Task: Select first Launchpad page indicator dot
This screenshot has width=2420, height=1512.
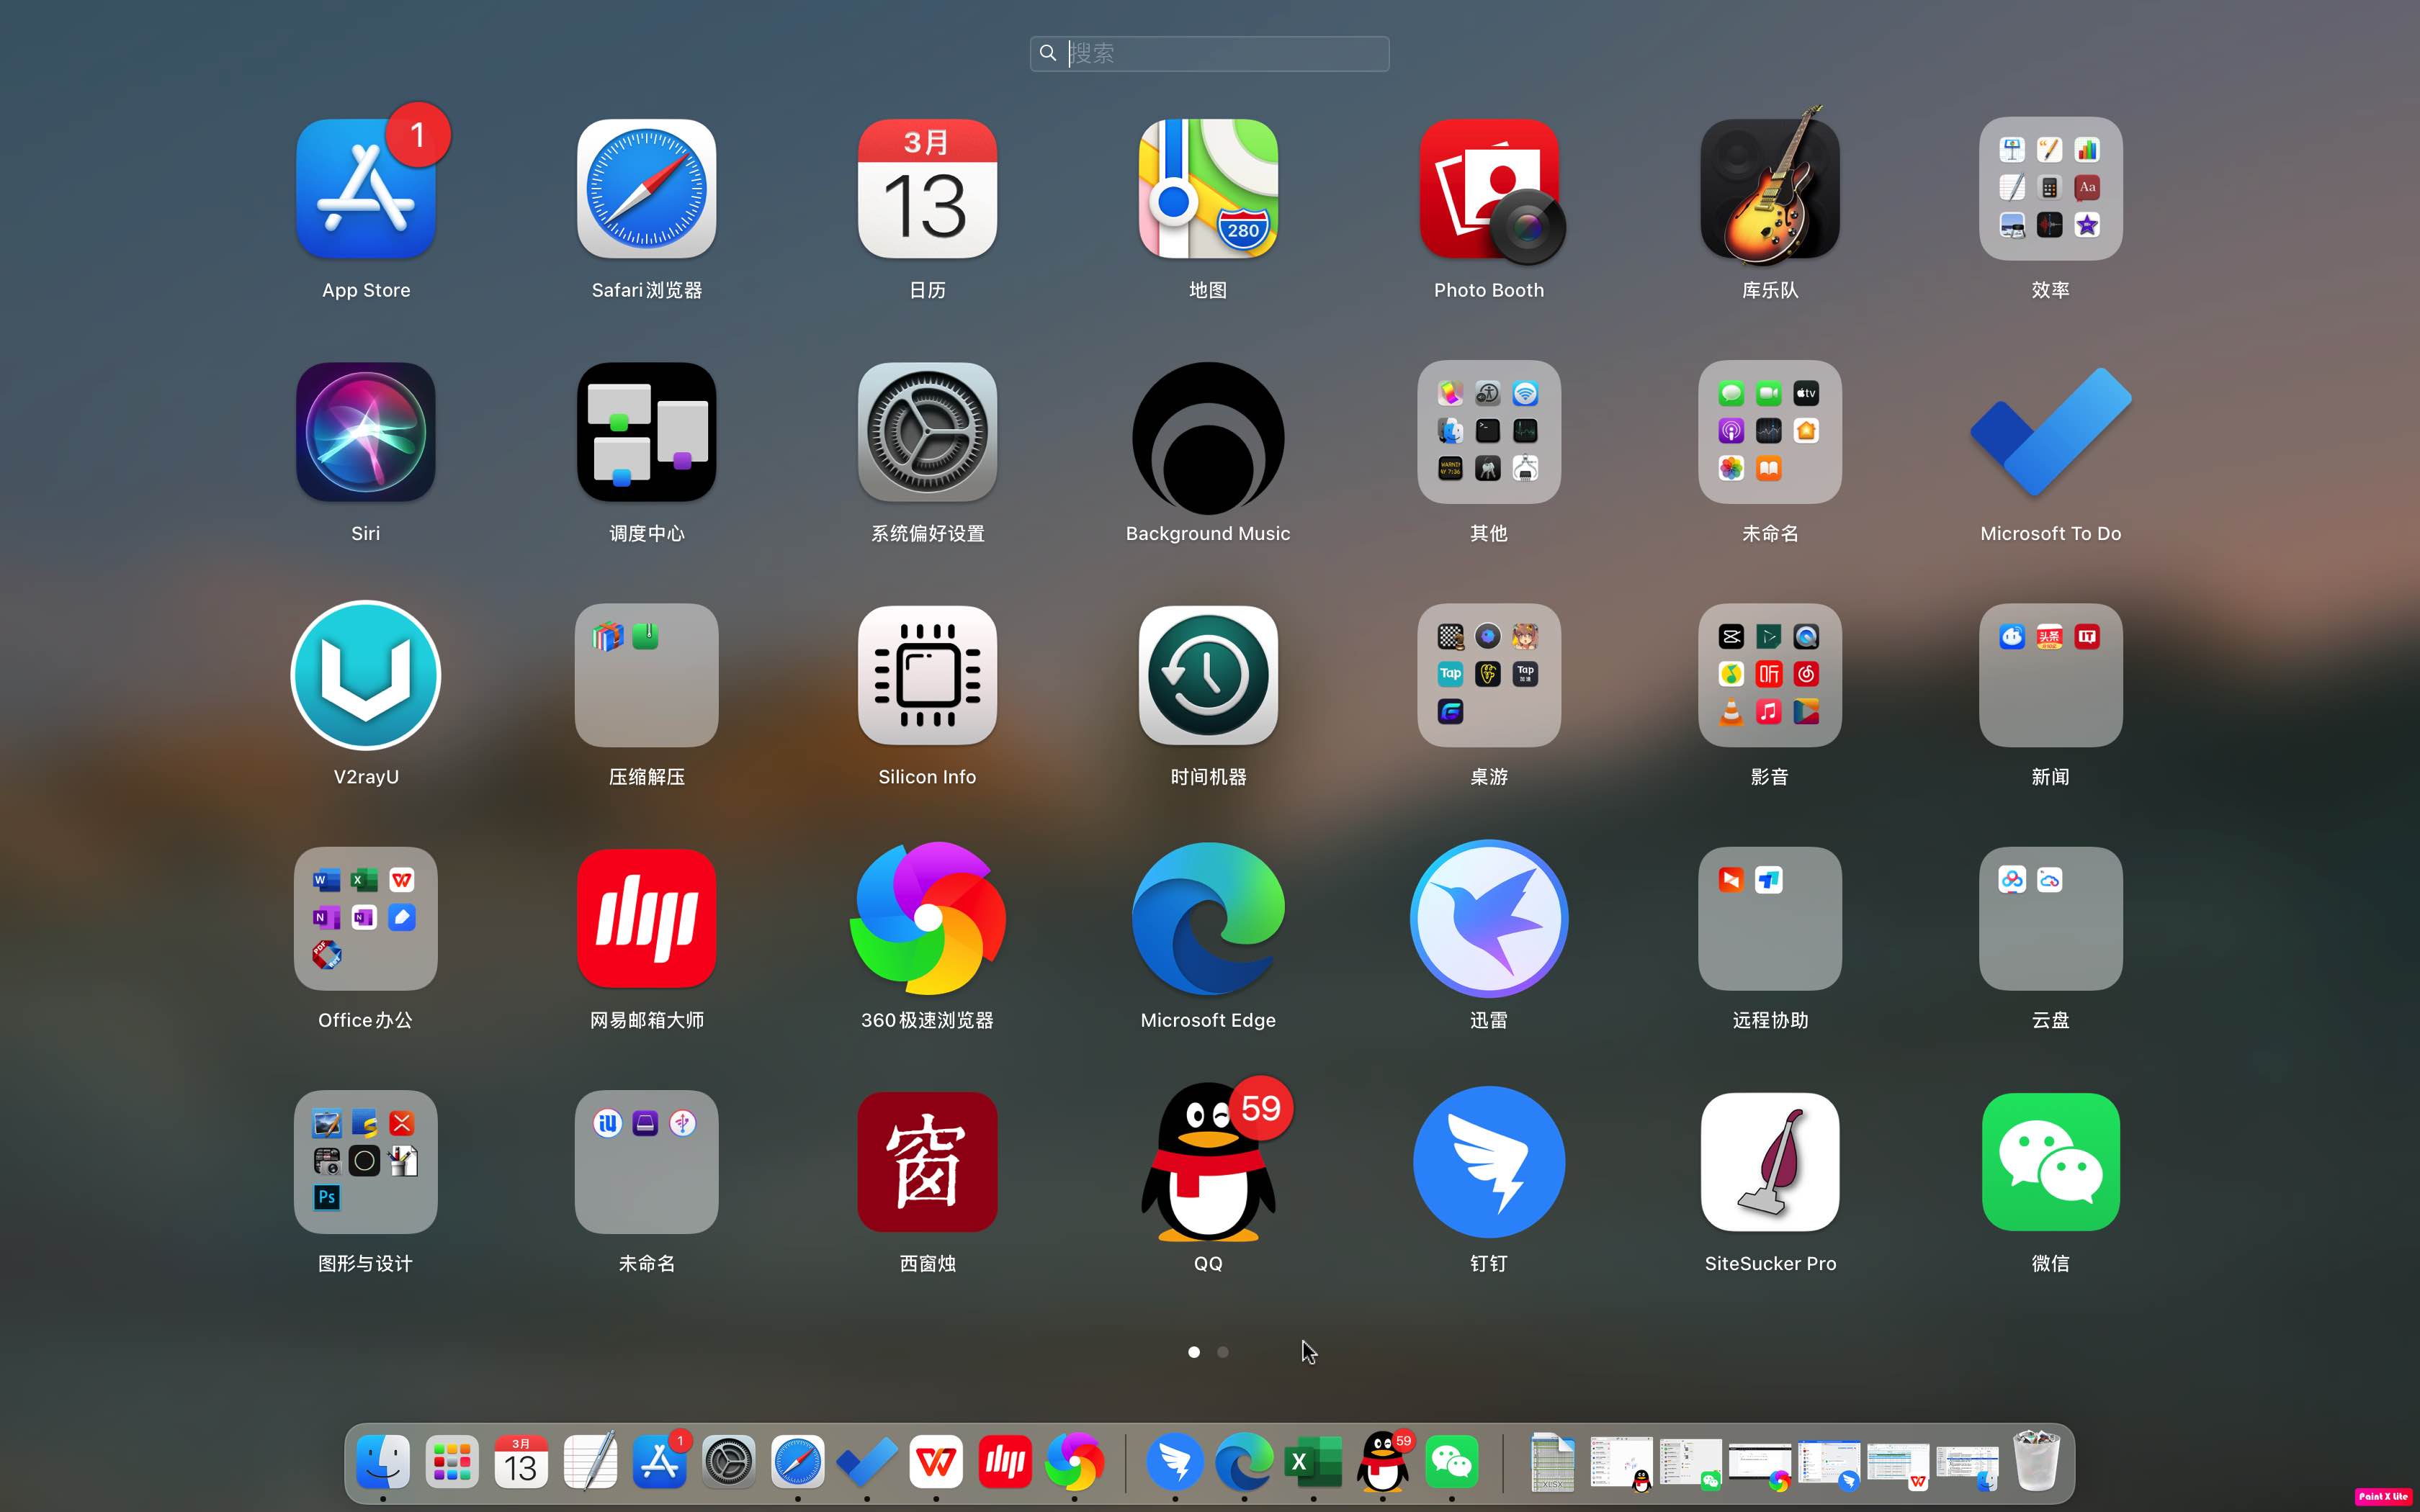Action: click(1193, 1352)
